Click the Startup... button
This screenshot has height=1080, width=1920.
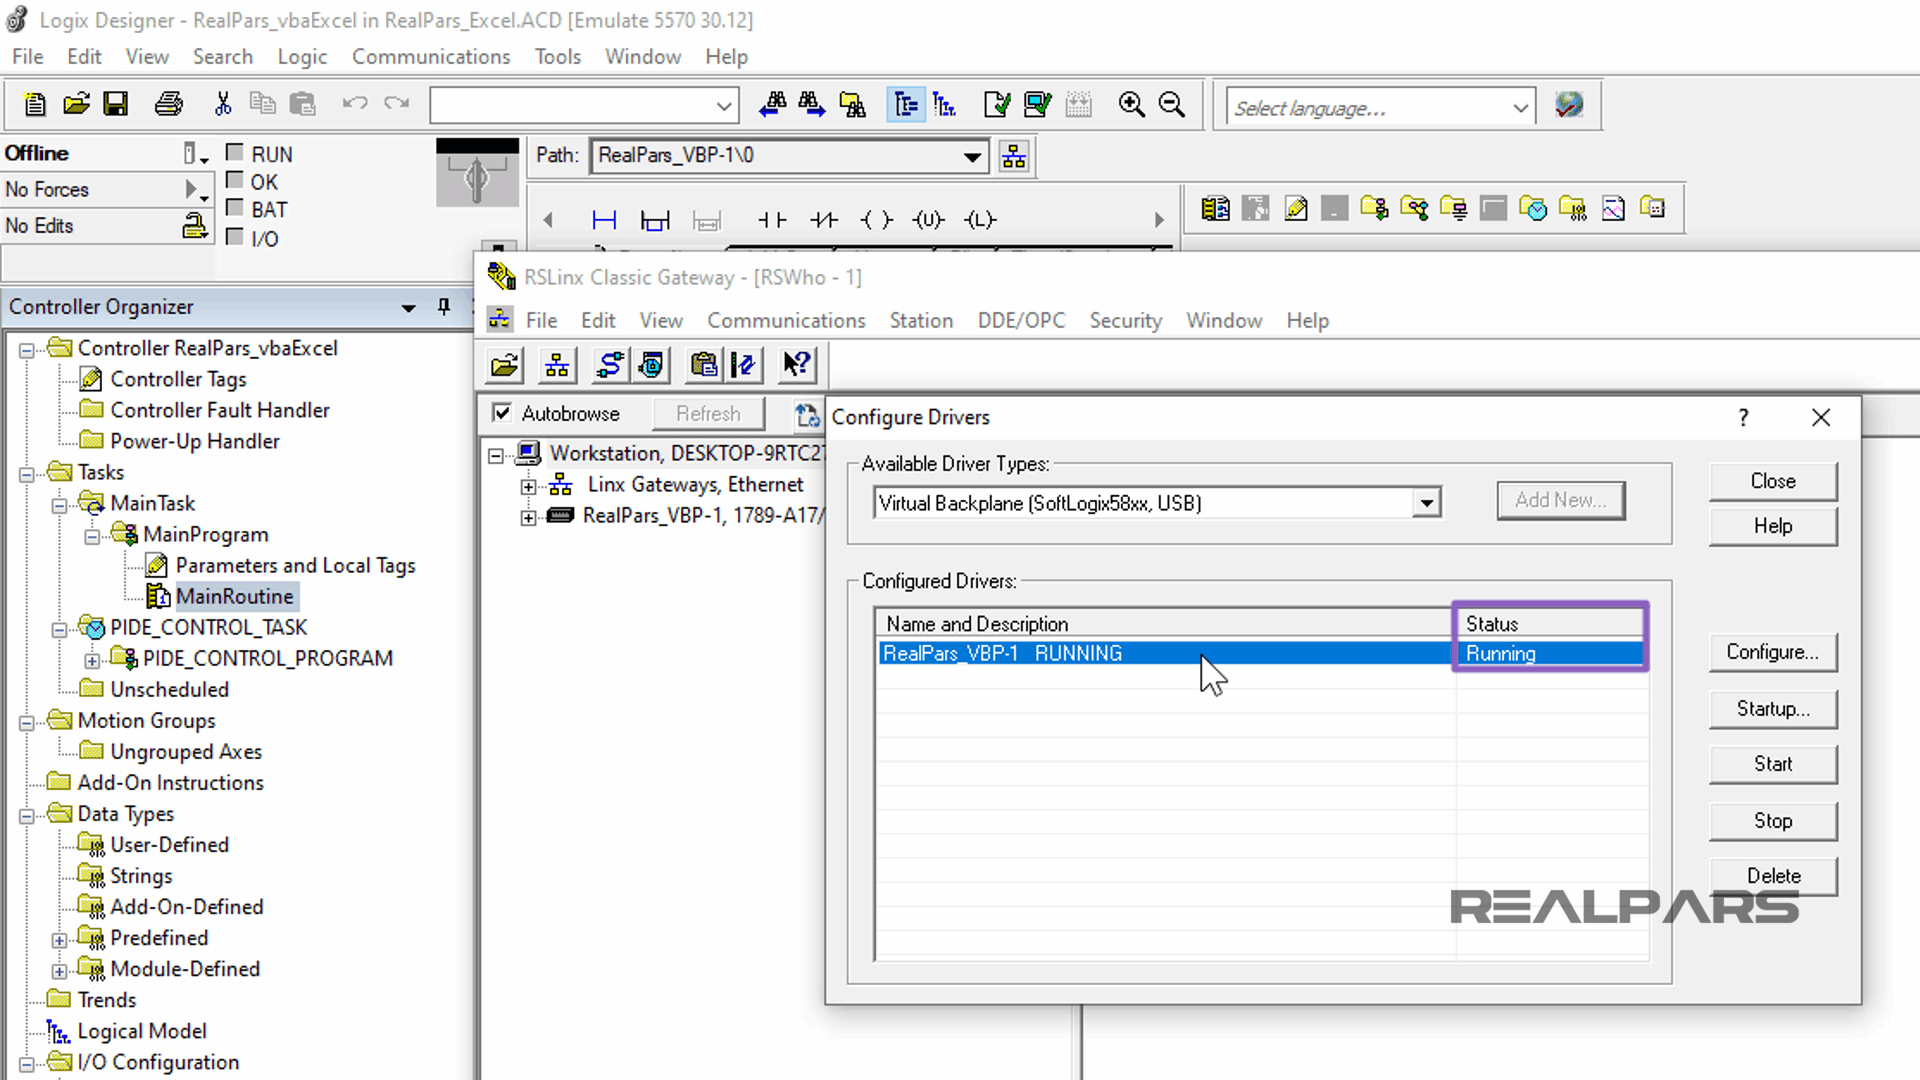(1773, 709)
